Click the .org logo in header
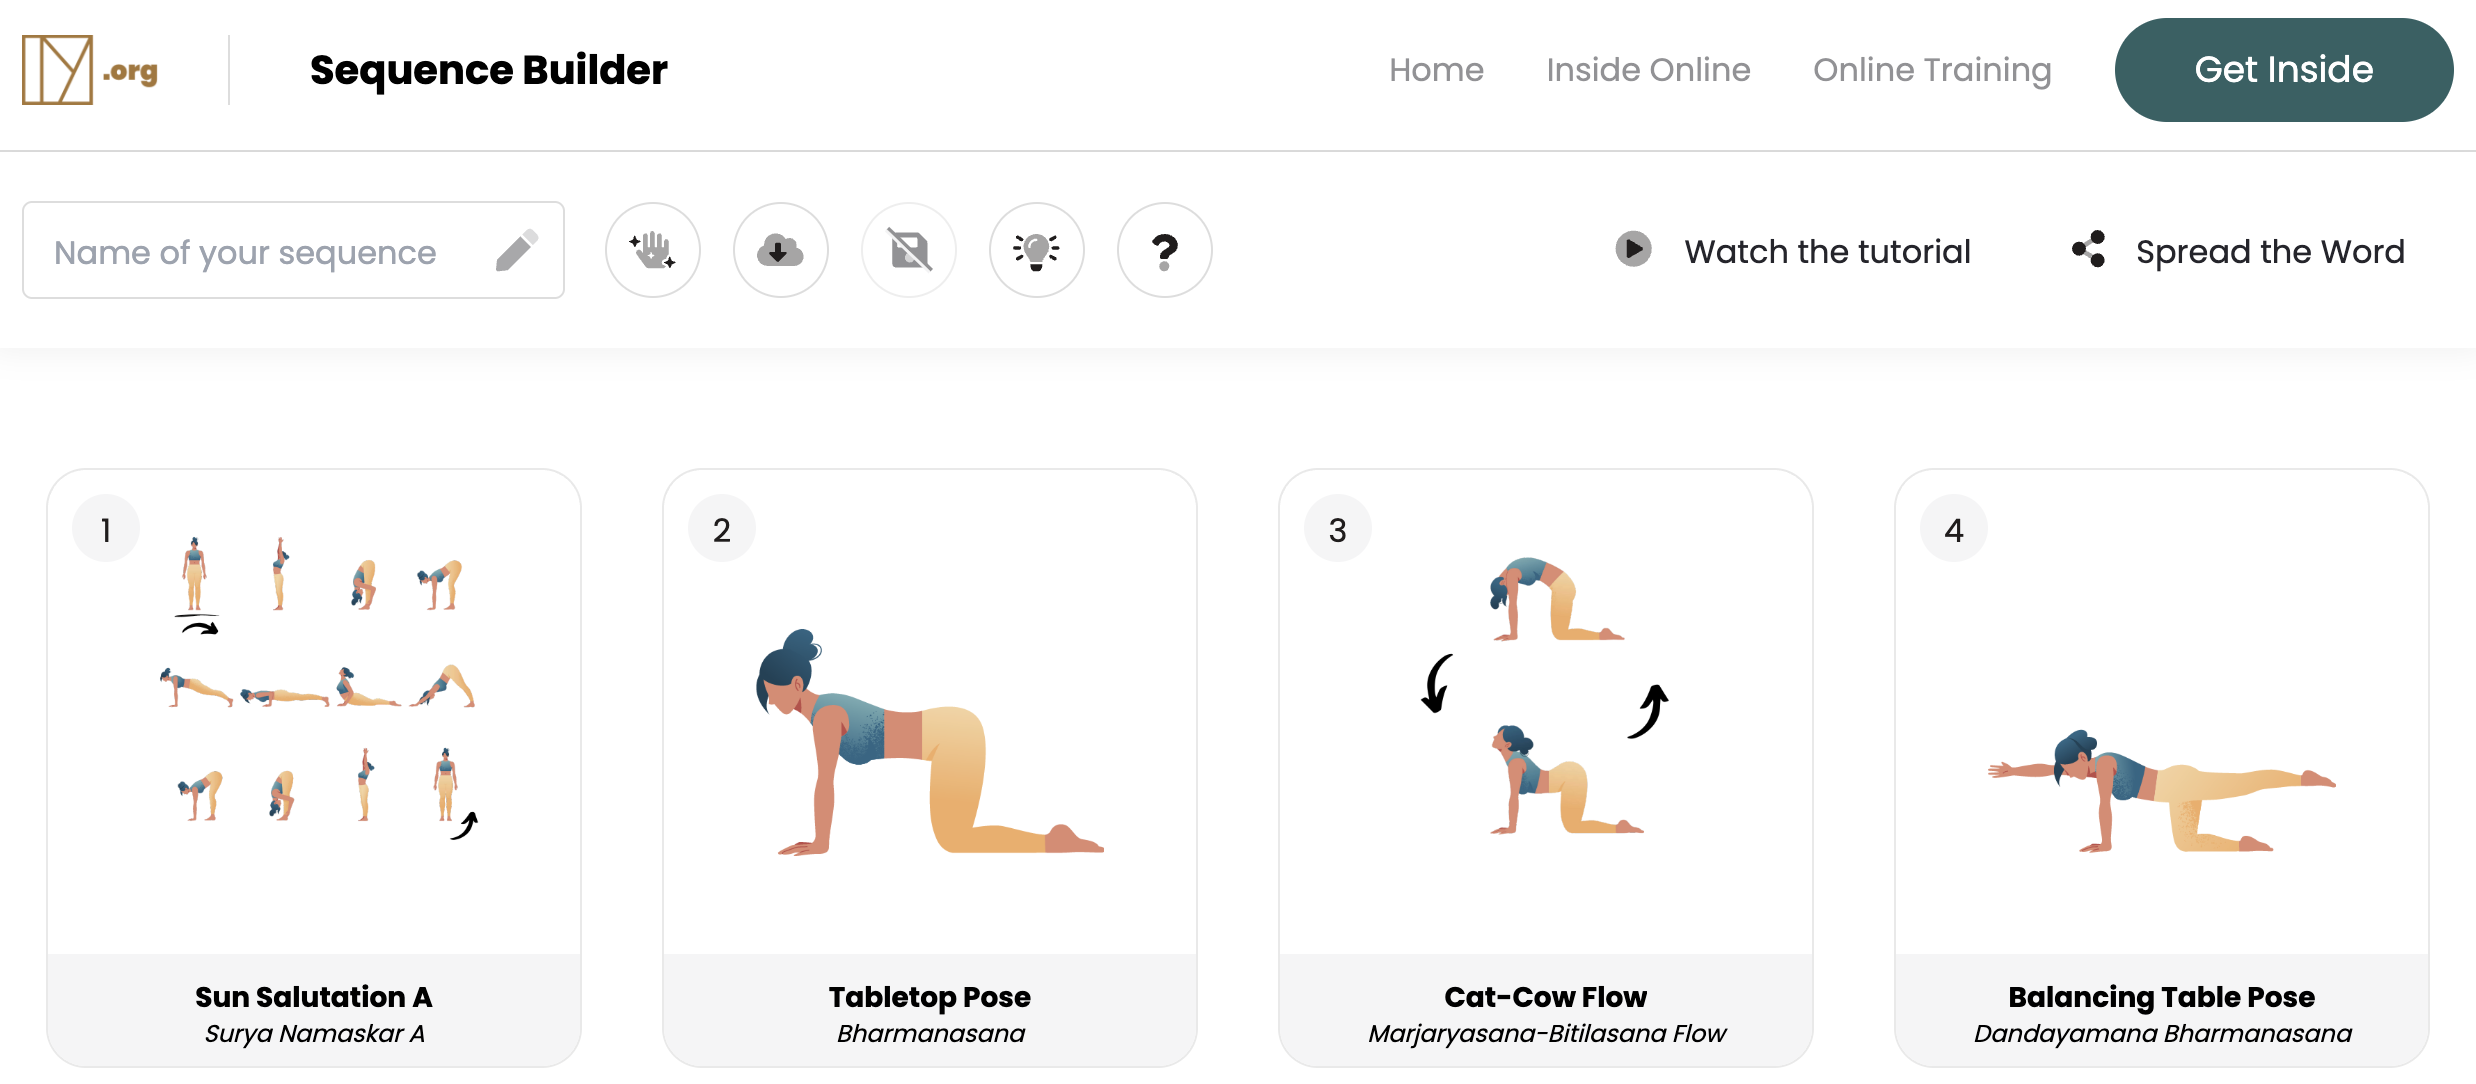The image size is (2476, 1084). (90, 70)
